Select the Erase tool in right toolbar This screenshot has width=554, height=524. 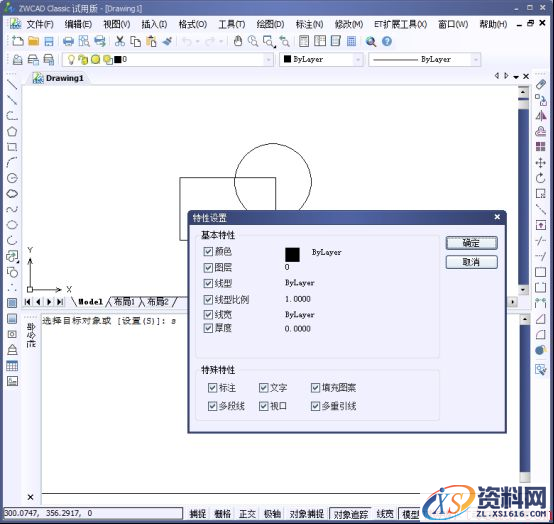click(x=541, y=84)
